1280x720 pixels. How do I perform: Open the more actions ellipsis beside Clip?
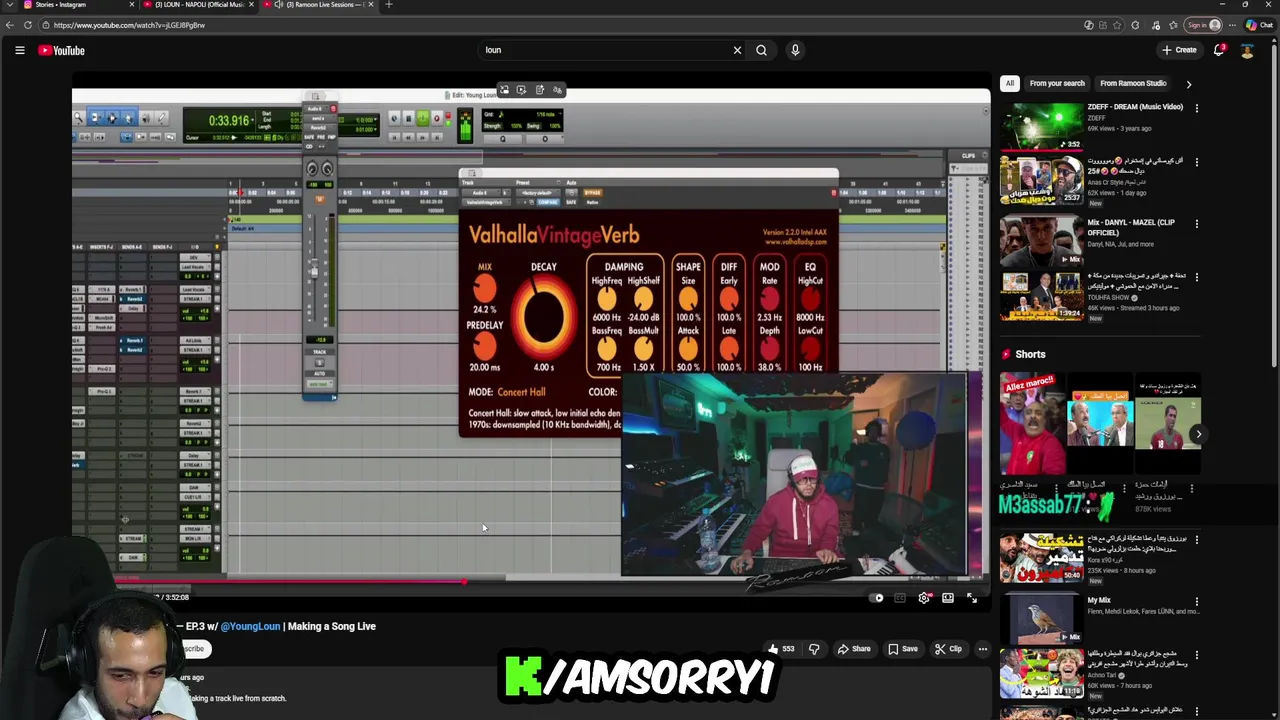click(982, 649)
